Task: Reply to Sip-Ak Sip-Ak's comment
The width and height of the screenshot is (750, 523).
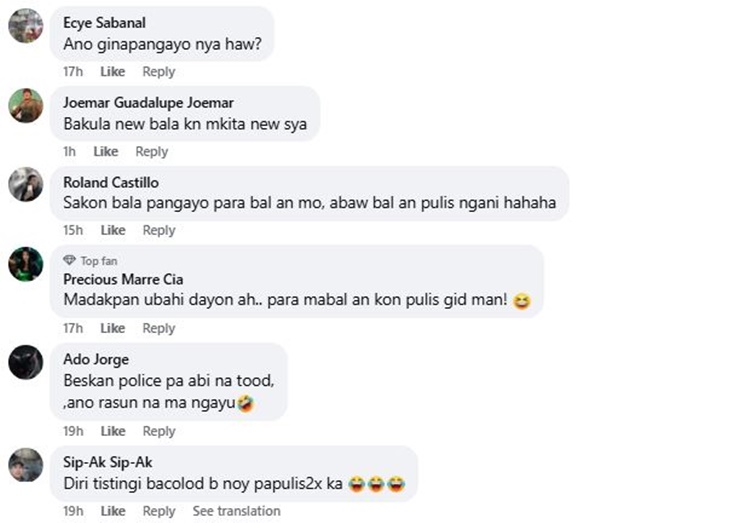Action: (159, 511)
